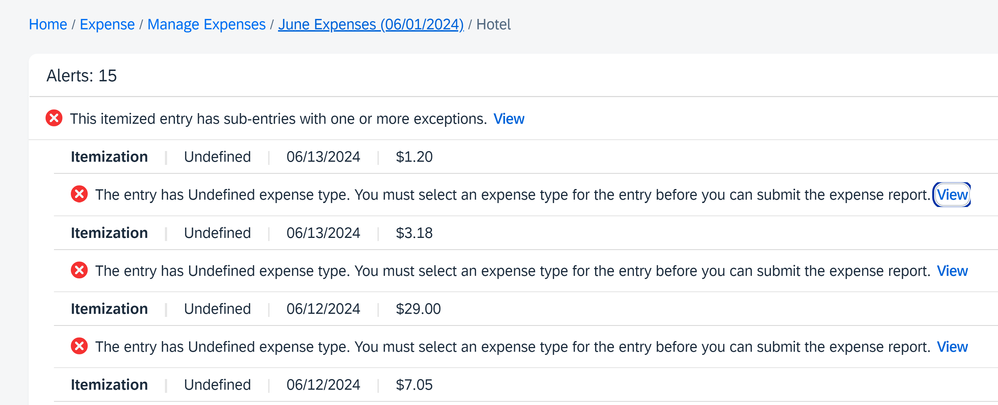Select the $1.20 itemization row
This screenshot has height=405, width=998.
[526, 157]
